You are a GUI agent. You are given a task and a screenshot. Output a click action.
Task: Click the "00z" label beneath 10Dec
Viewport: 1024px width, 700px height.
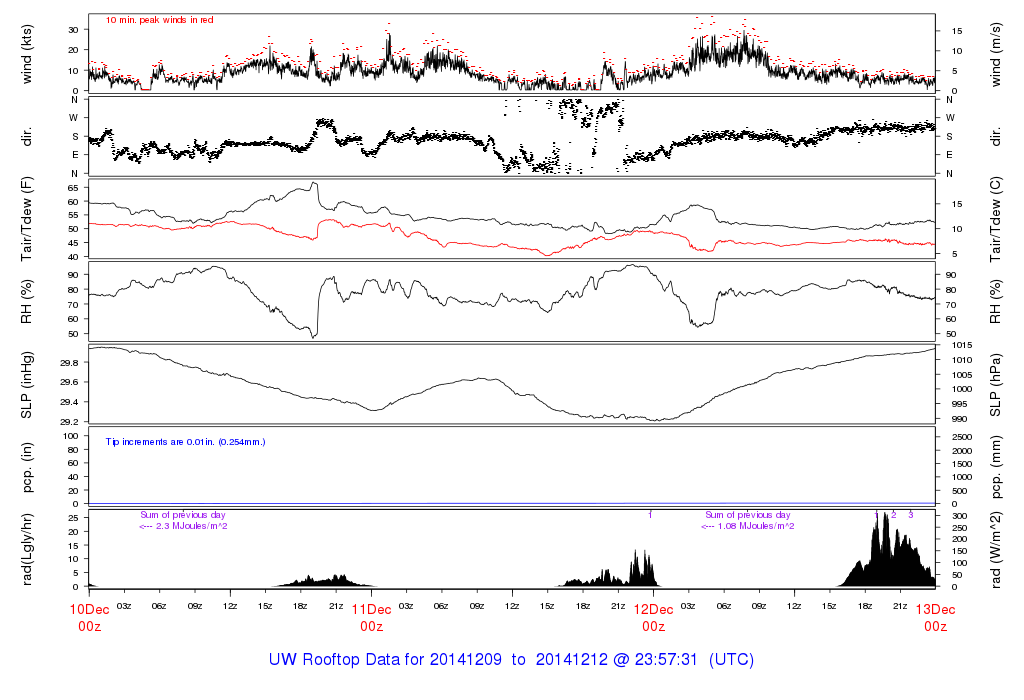[x=89, y=627]
